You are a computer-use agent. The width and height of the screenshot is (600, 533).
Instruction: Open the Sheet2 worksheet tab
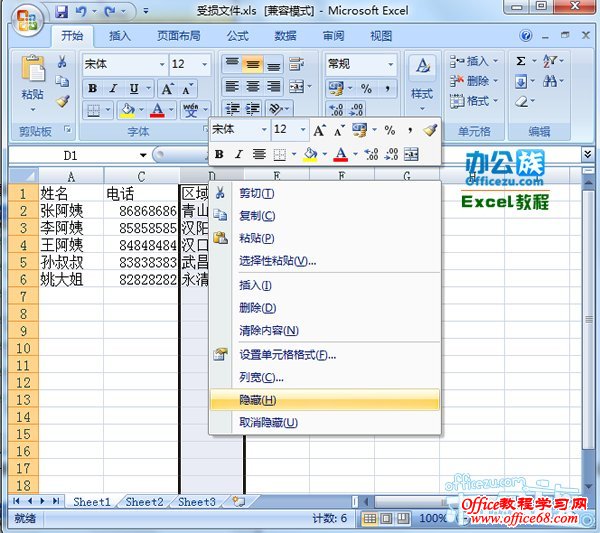pyautogui.click(x=144, y=502)
